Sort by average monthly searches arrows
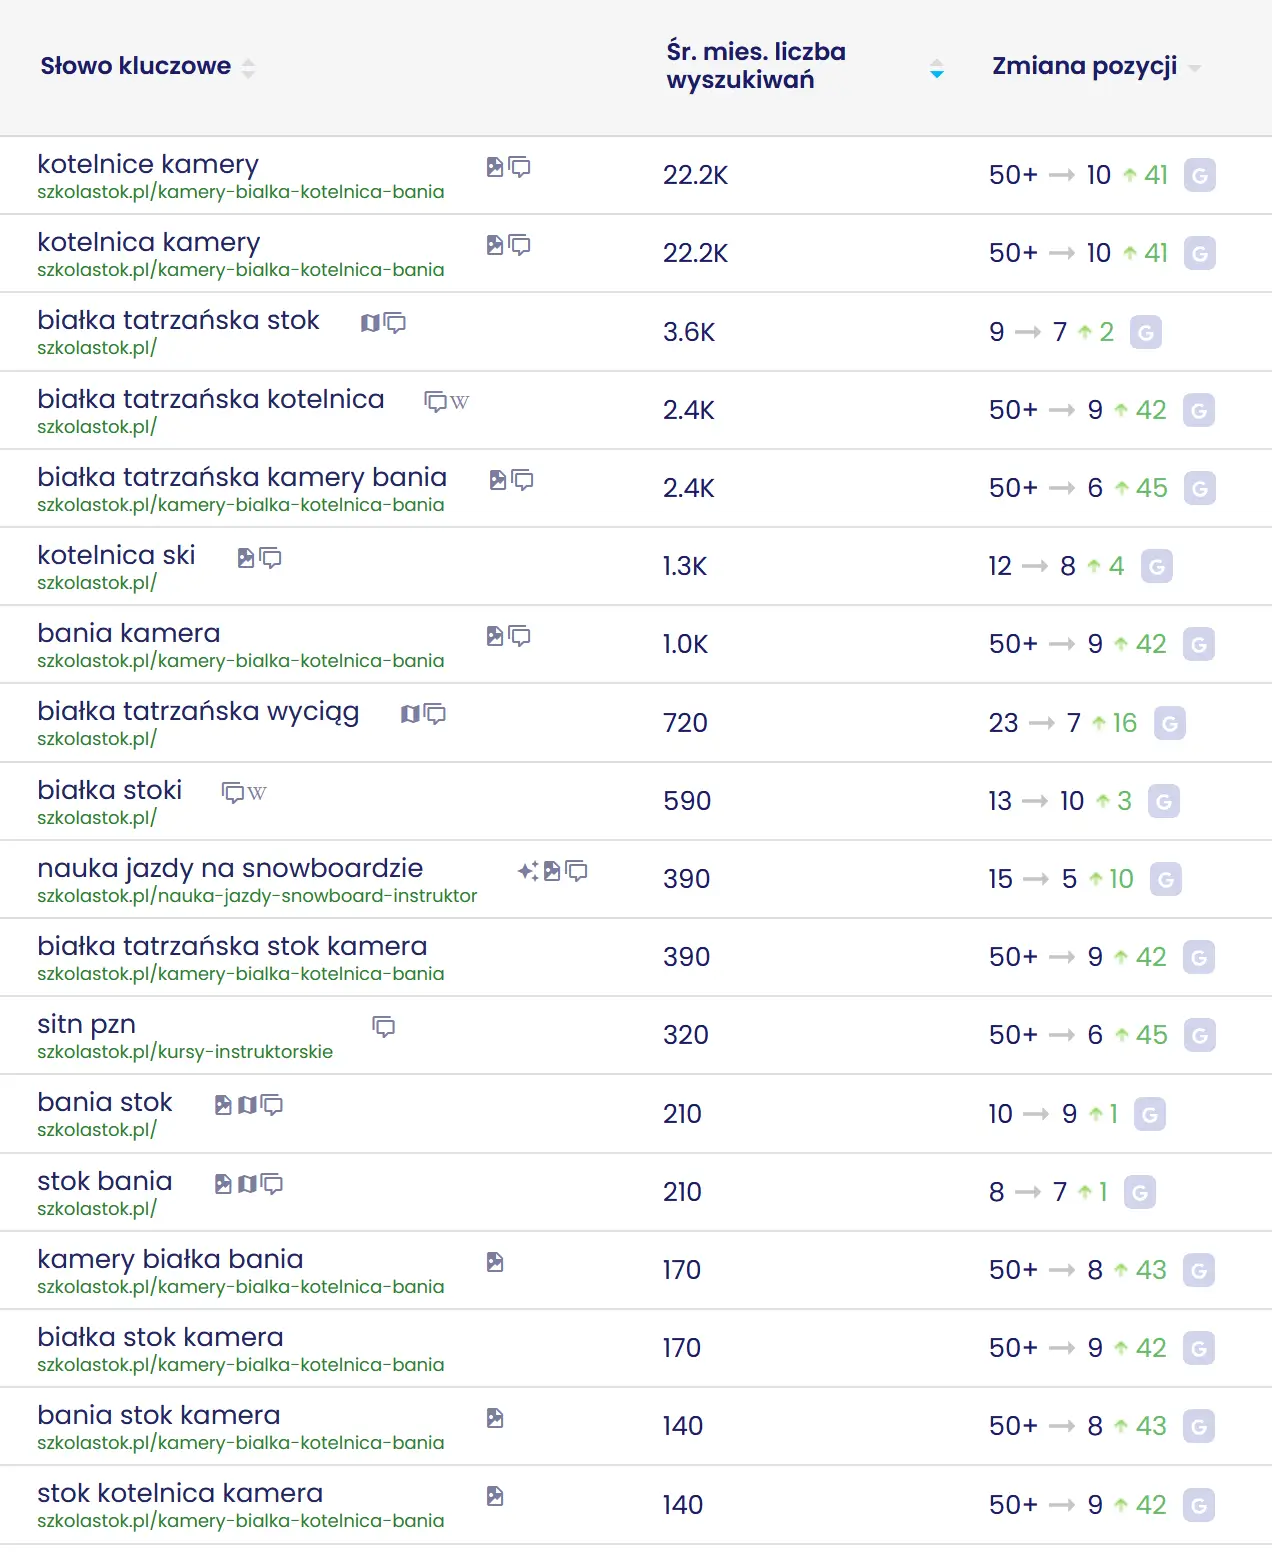The height and width of the screenshot is (1552, 1272). pyautogui.click(x=936, y=69)
